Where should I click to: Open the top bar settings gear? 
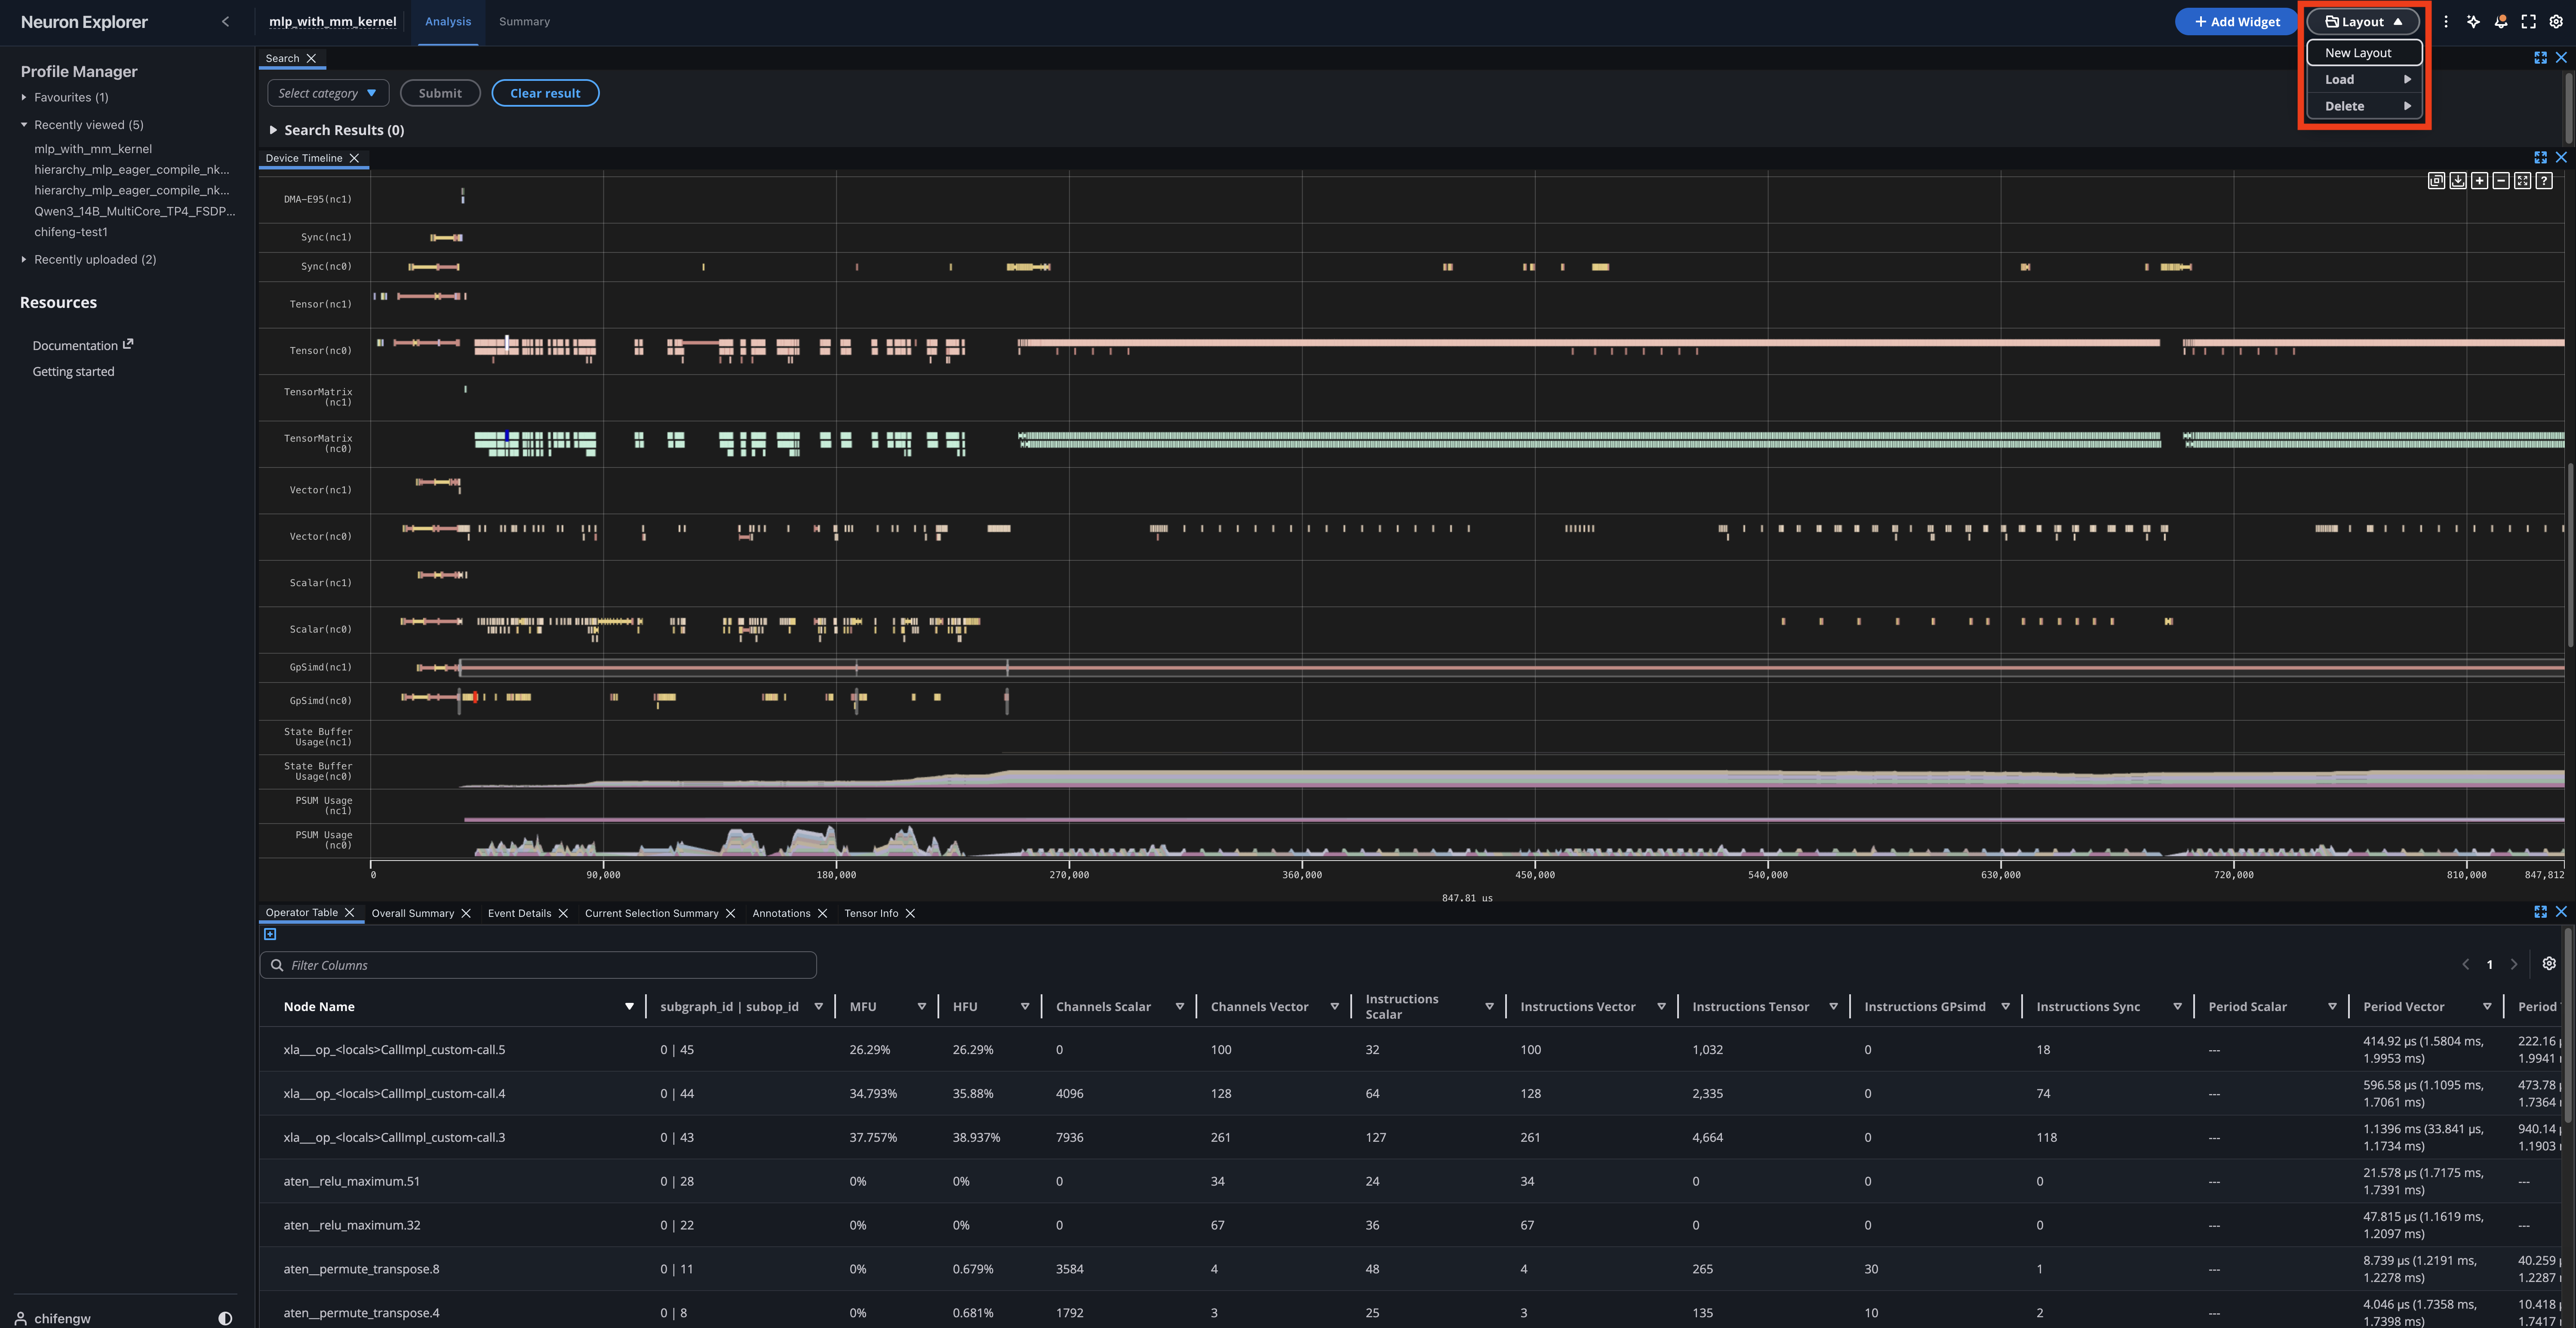coord(2556,22)
